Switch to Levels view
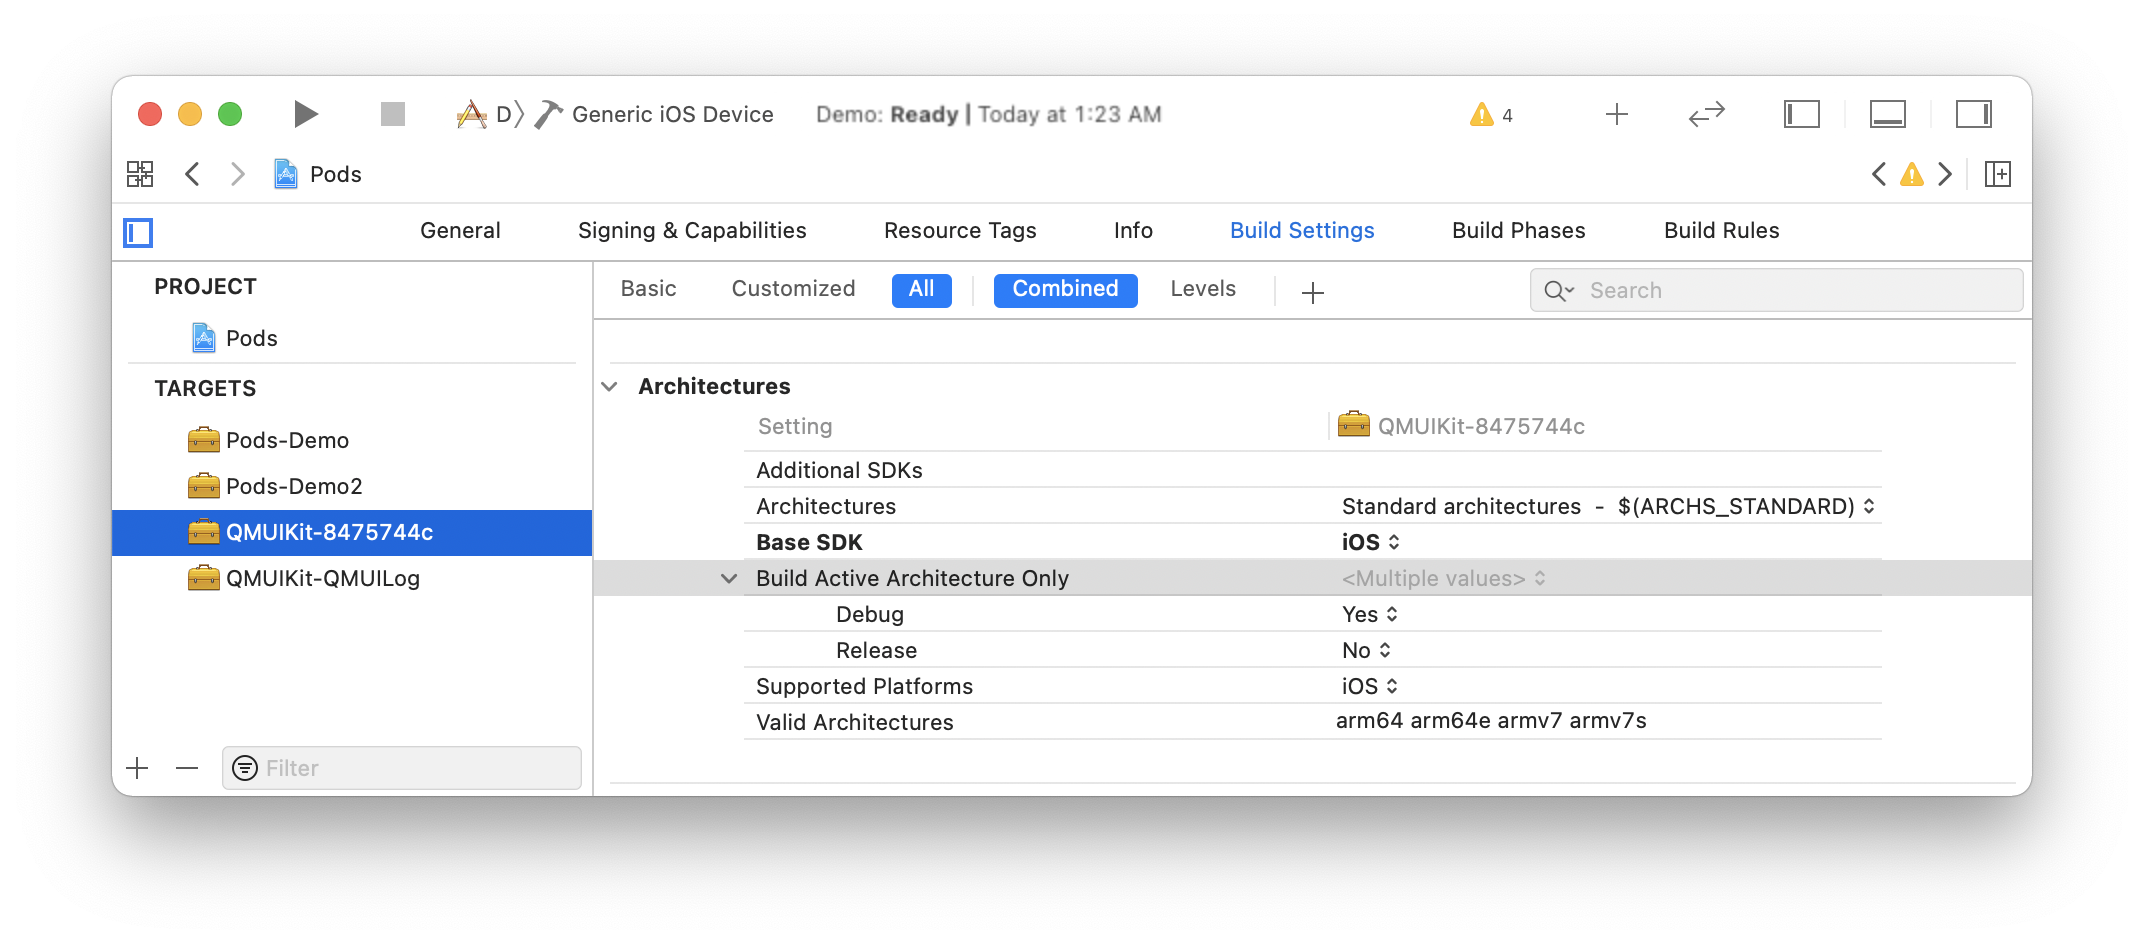Image resolution: width=2144 pixels, height=944 pixels. [x=1203, y=289]
